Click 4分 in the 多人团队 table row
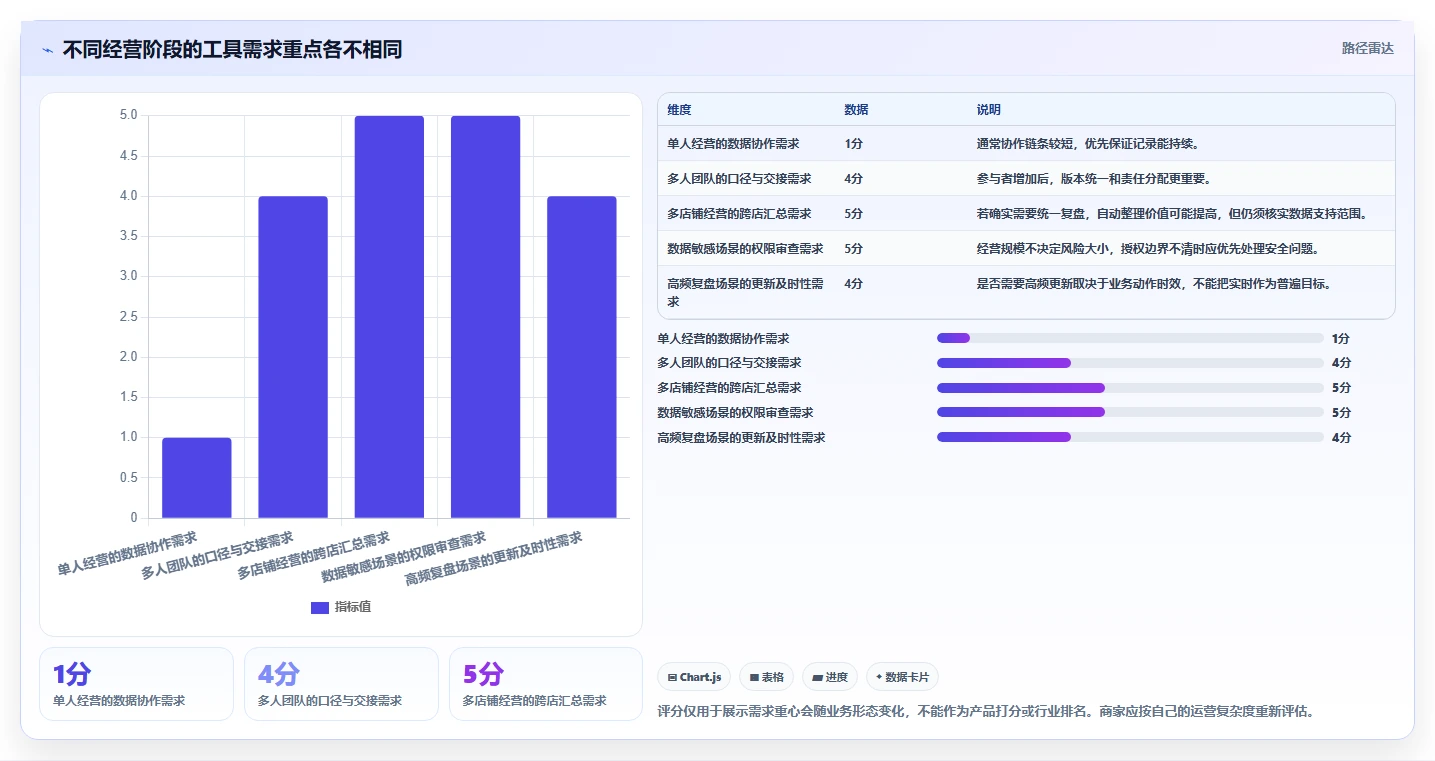Image resolution: width=1435 pixels, height=761 pixels. [853, 179]
